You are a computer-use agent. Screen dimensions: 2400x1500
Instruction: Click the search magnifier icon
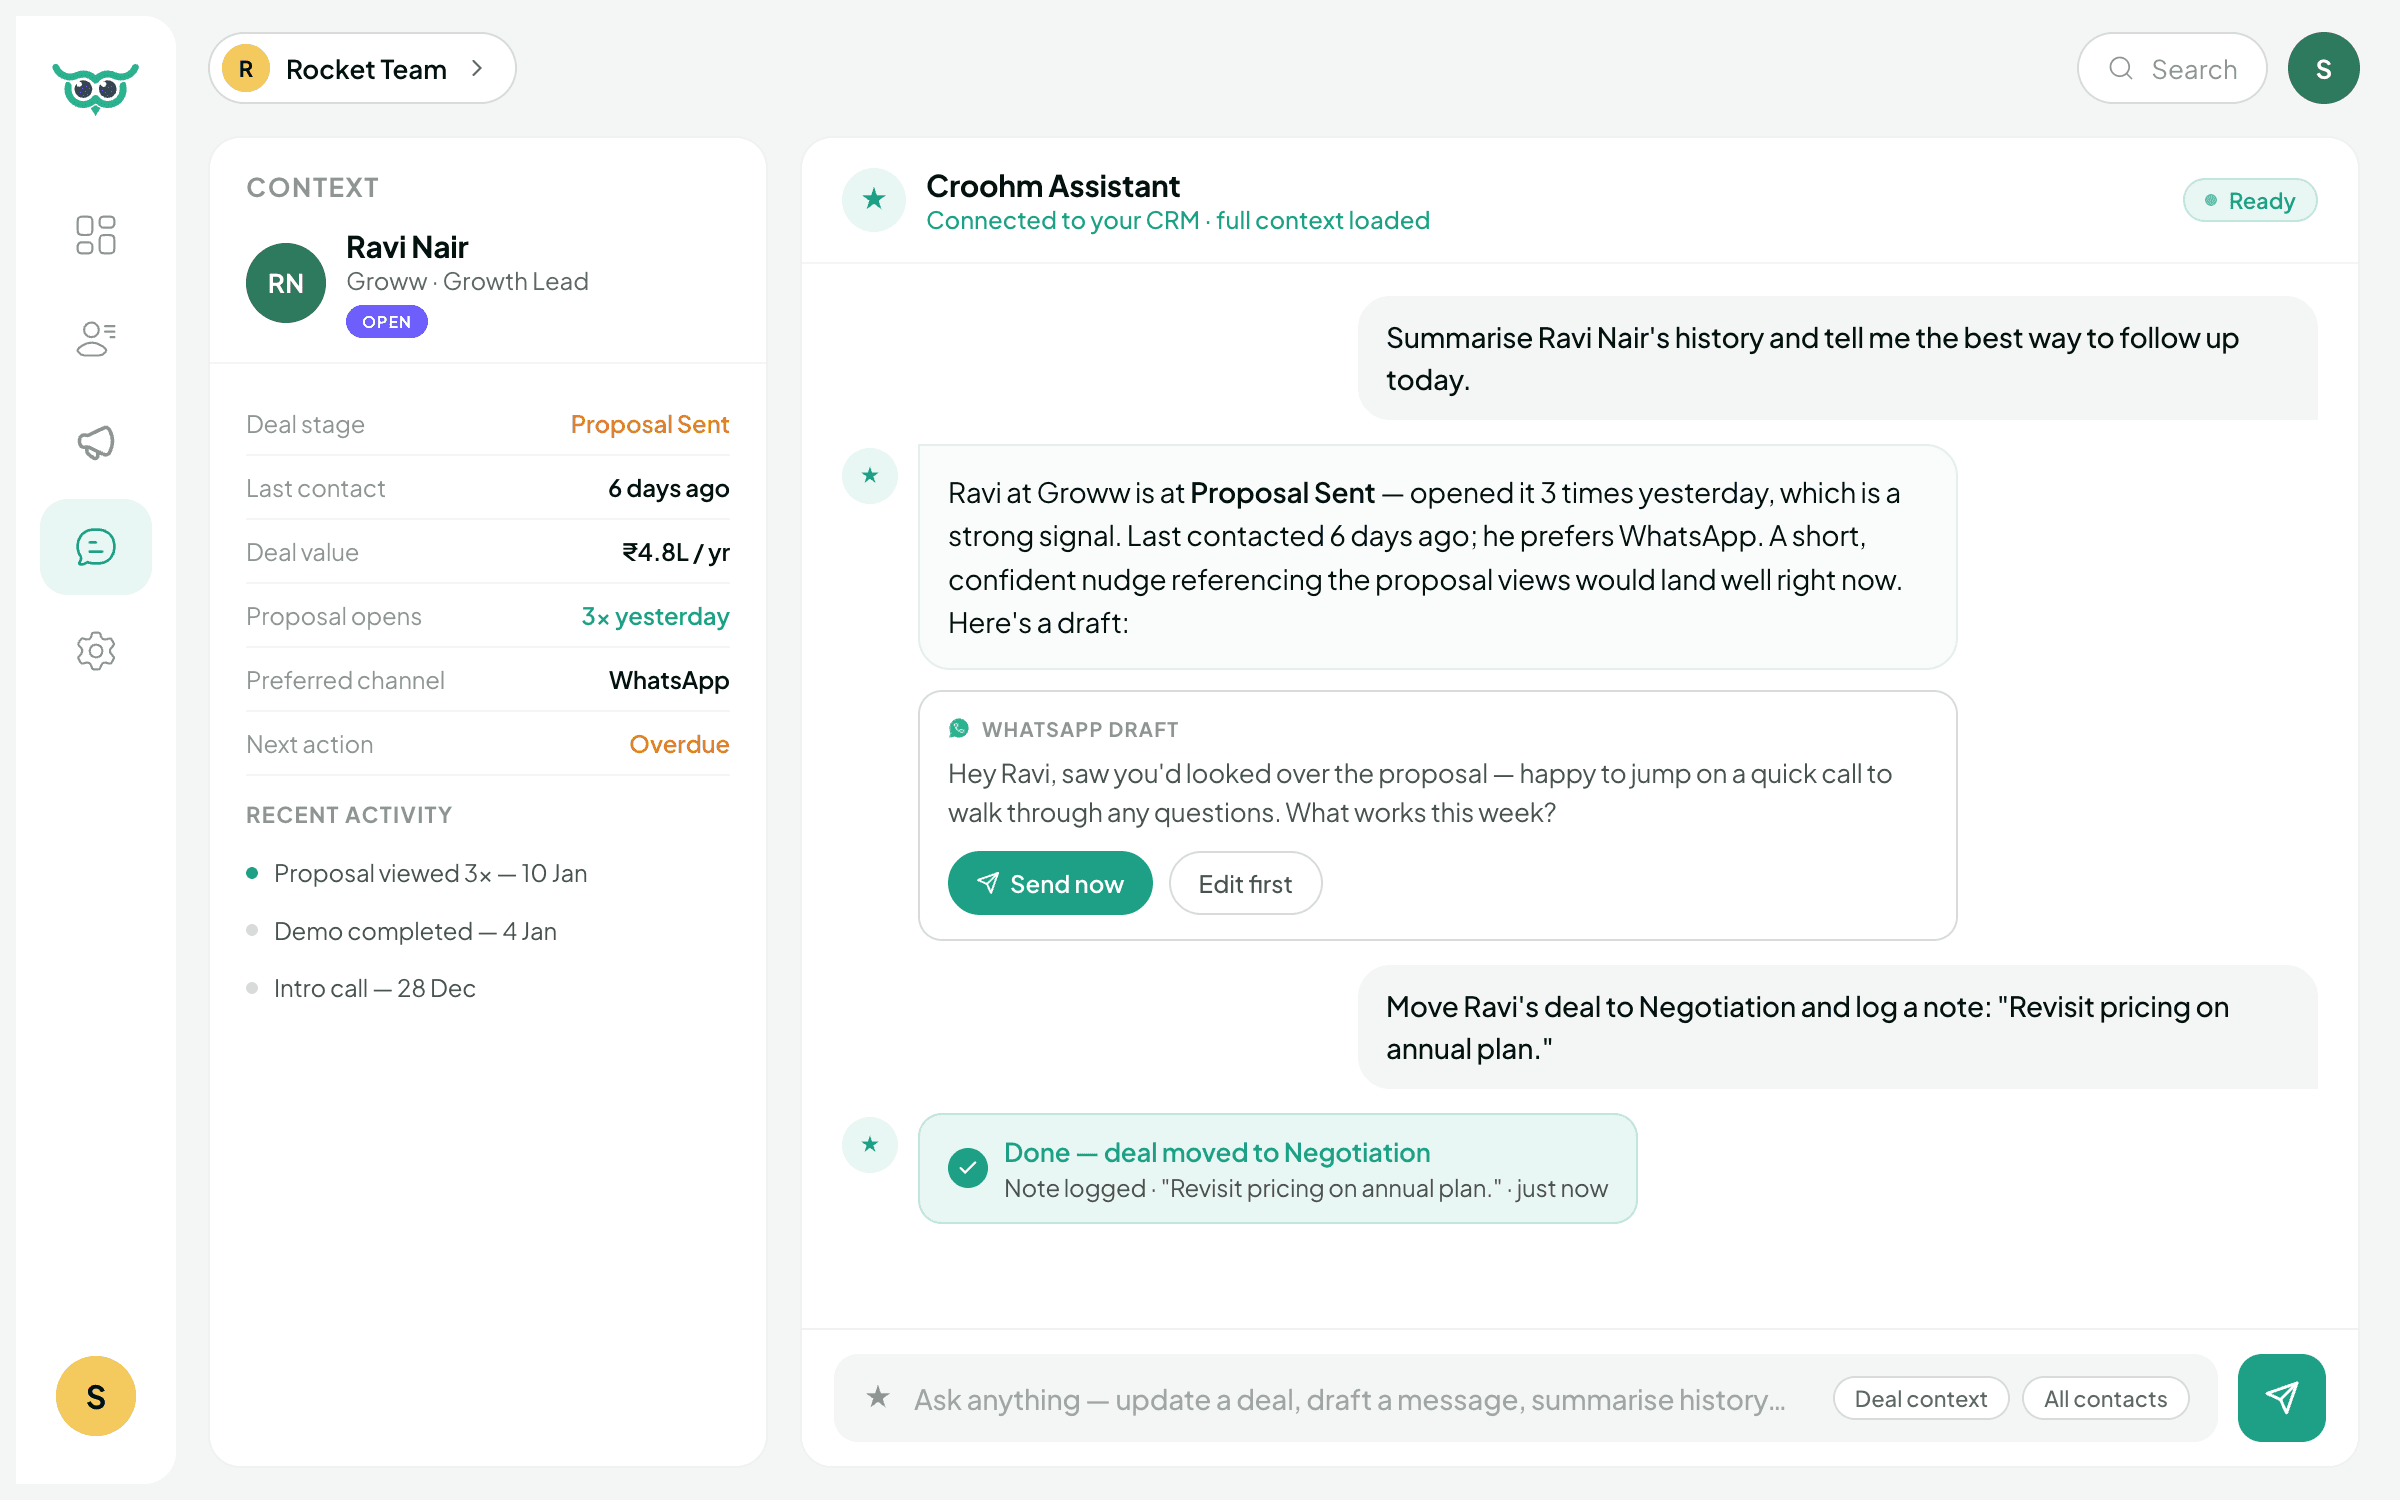click(x=2122, y=68)
